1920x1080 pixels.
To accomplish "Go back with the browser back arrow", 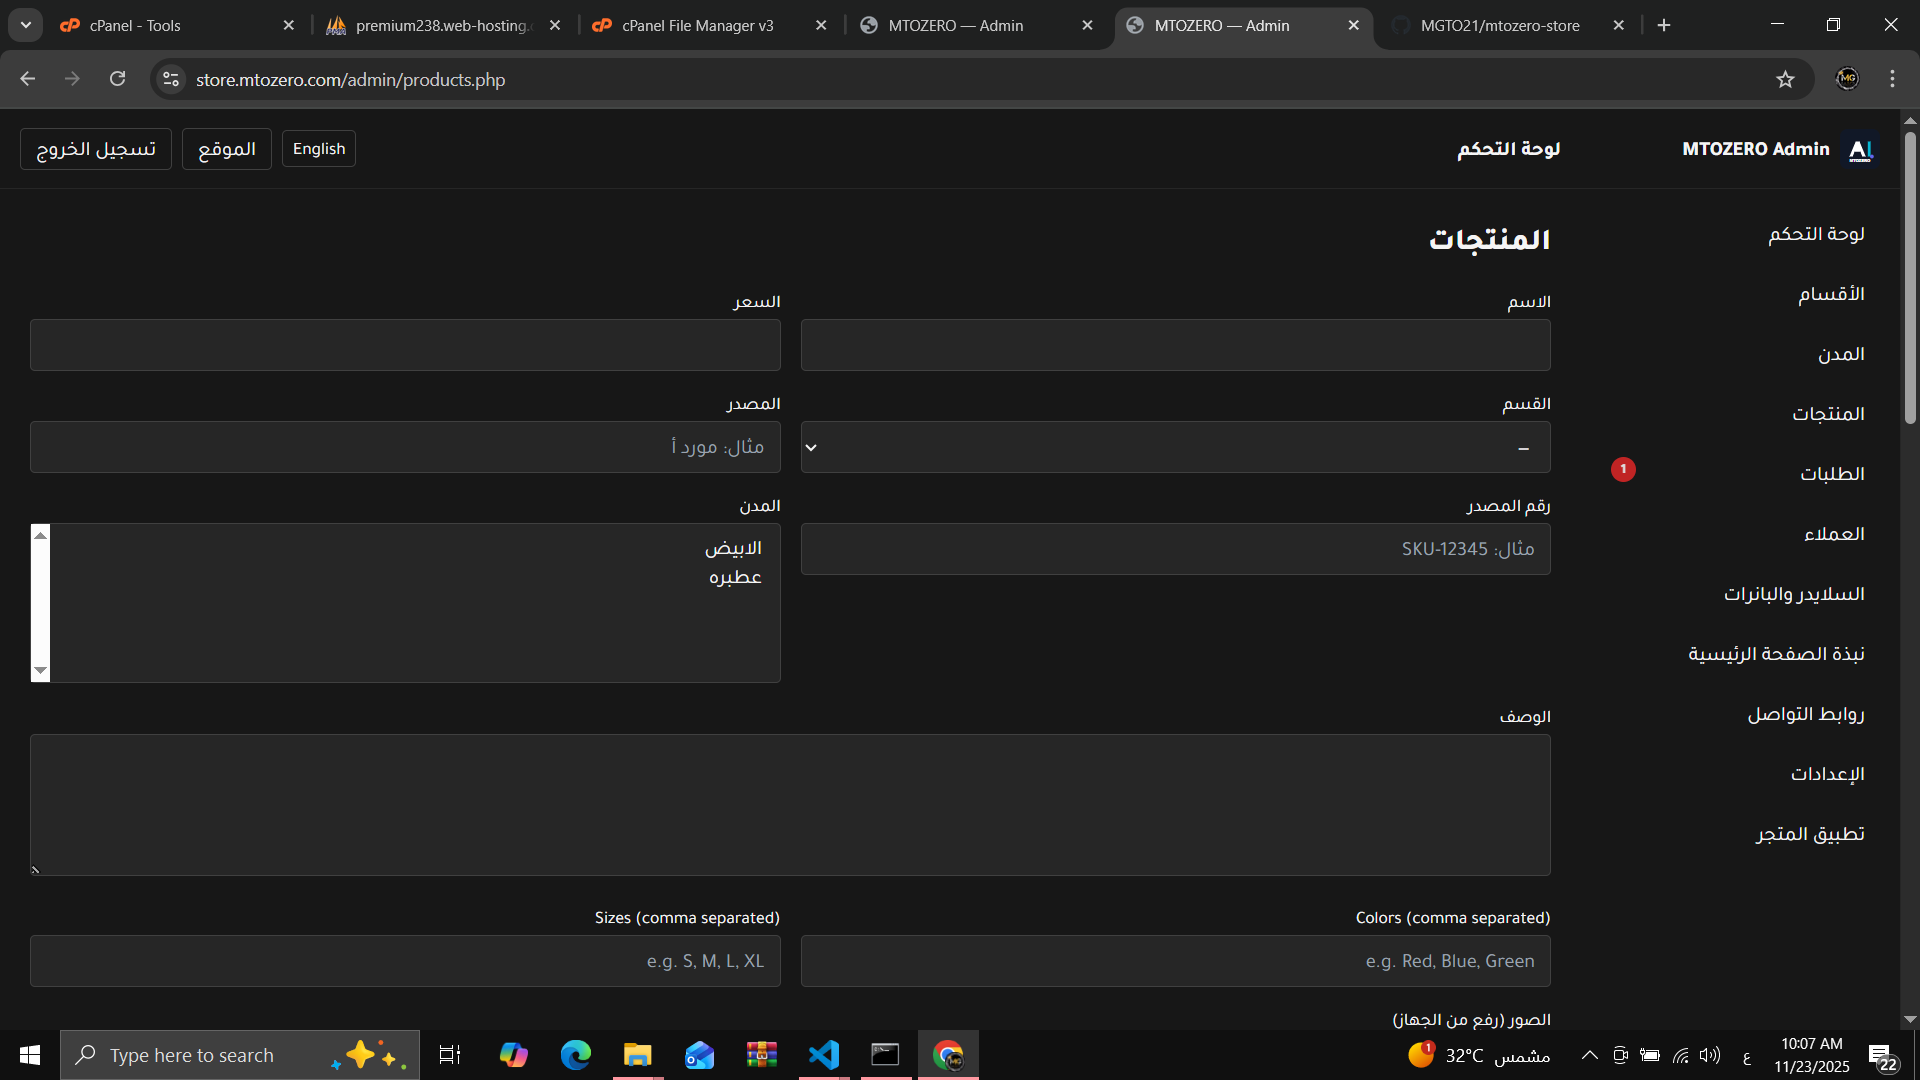I will point(28,79).
